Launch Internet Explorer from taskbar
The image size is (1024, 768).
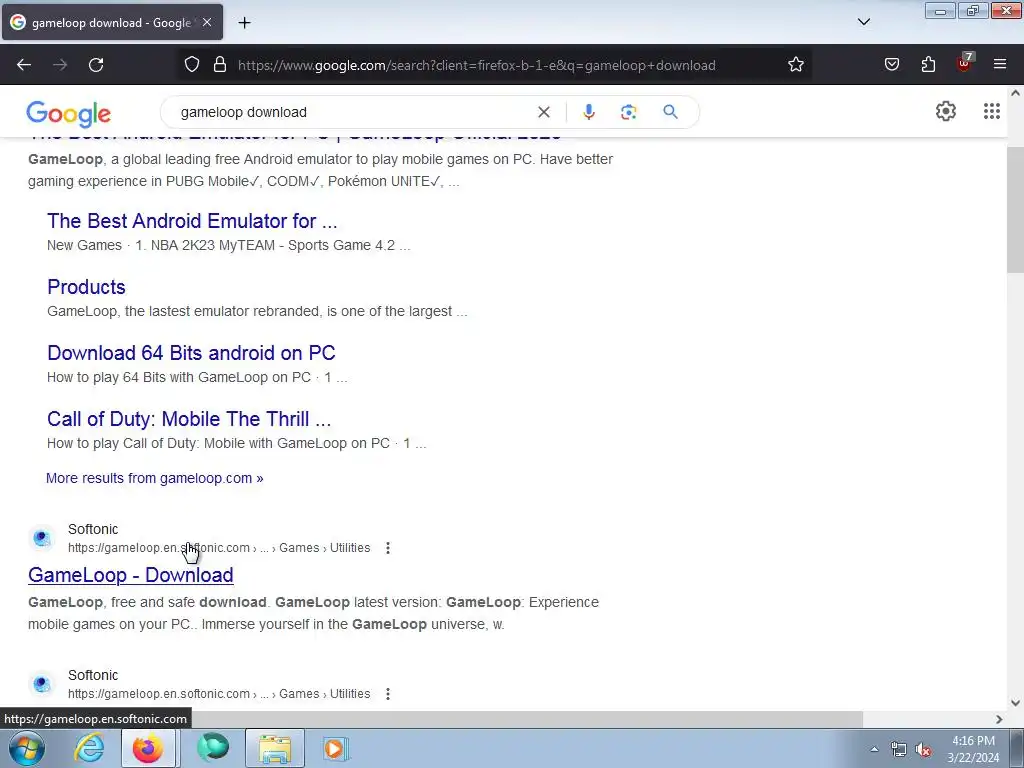pyautogui.click(x=89, y=748)
